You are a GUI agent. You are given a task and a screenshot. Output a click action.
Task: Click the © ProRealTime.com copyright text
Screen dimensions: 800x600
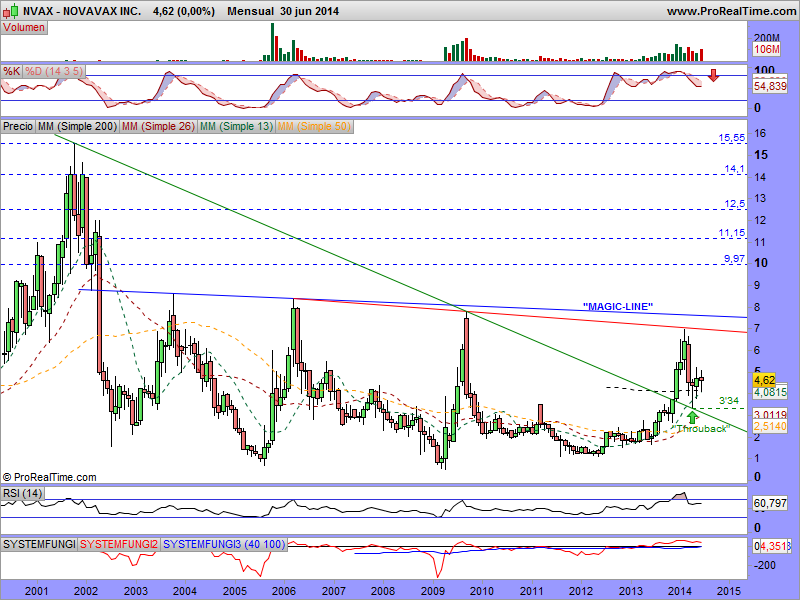click(49, 478)
